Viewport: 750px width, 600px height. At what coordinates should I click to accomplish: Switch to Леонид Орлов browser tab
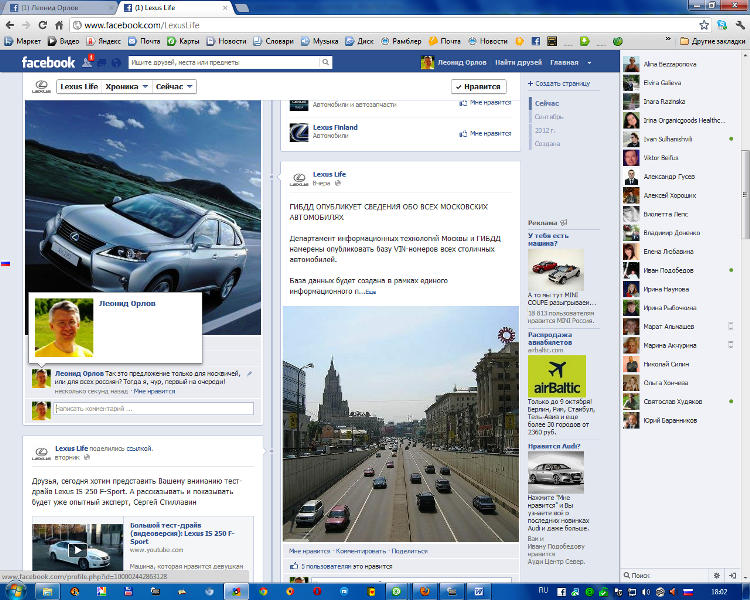coord(61,8)
